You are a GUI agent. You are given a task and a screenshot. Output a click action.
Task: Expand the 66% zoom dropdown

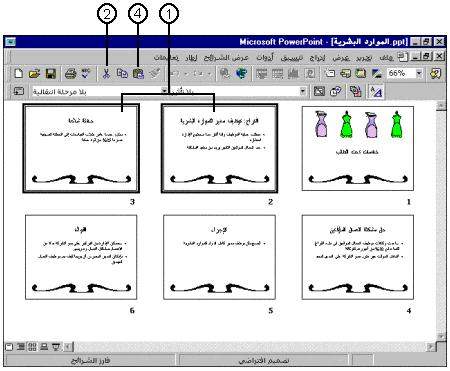click(419, 73)
